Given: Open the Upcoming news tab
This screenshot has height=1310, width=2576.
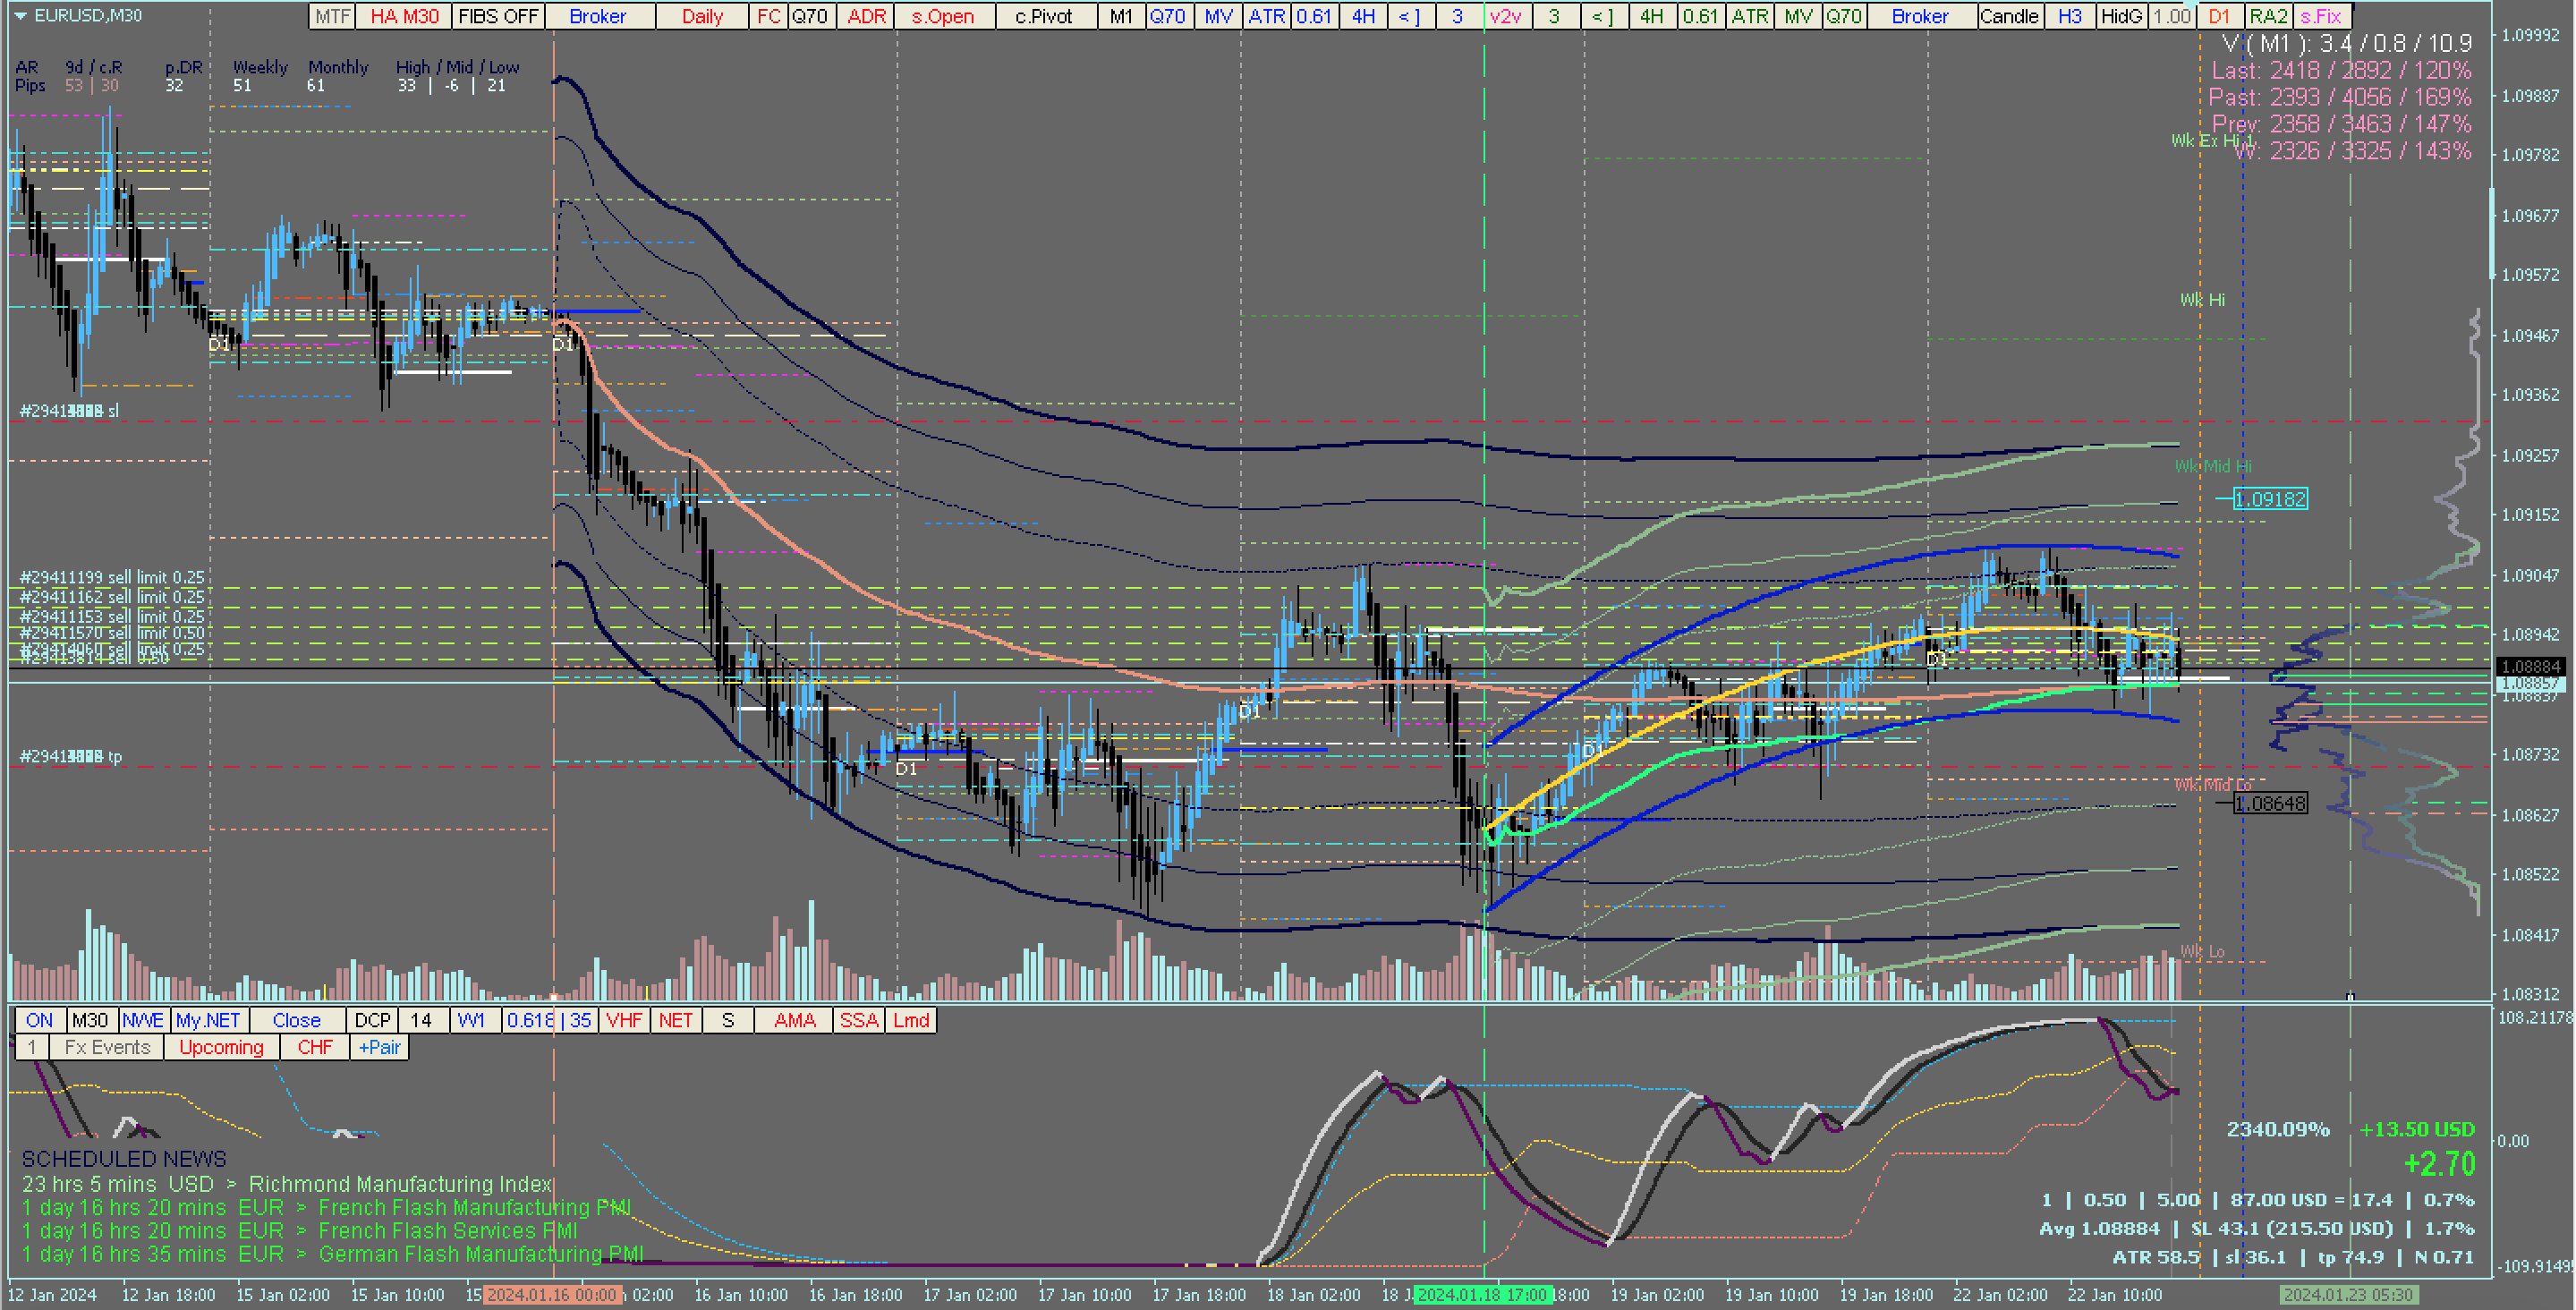Looking at the screenshot, I should coord(221,1047).
